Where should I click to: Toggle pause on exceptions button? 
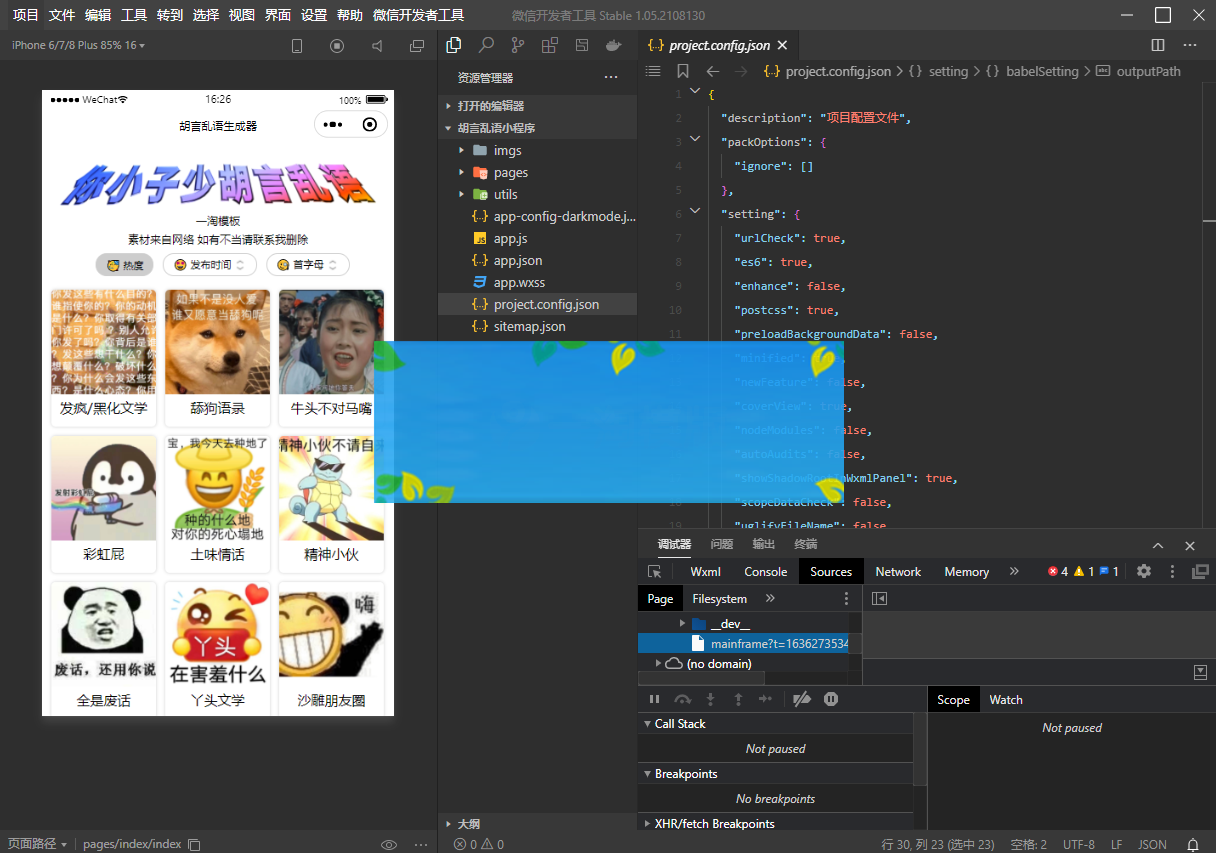click(831, 699)
